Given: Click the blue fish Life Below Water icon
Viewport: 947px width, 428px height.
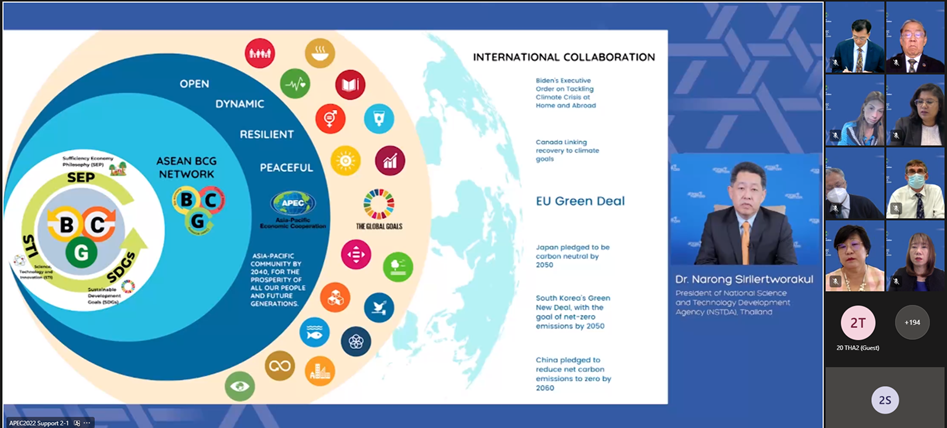Looking at the screenshot, I should pyautogui.click(x=315, y=332).
